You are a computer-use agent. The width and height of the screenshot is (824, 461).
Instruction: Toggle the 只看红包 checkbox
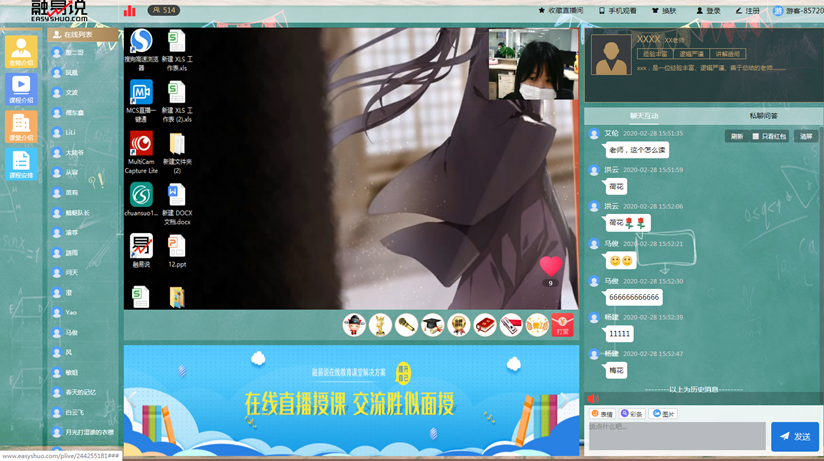(x=756, y=136)
